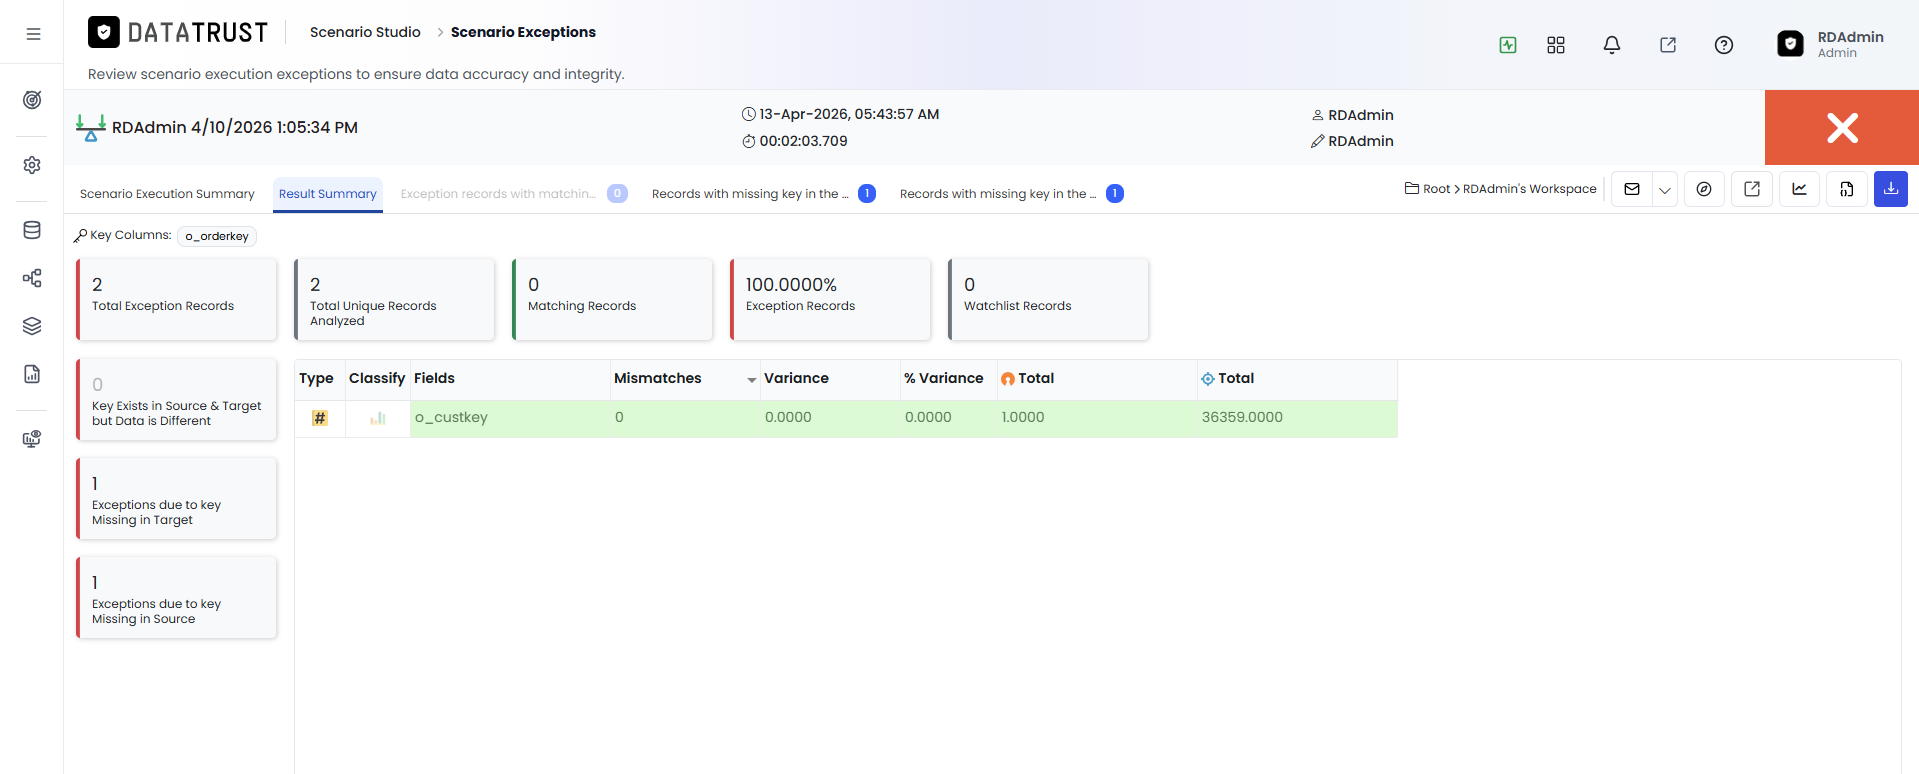Open the target goals sidebar icon
The width and height of the screenshot is (1919, 774).
tap(32, 100)
